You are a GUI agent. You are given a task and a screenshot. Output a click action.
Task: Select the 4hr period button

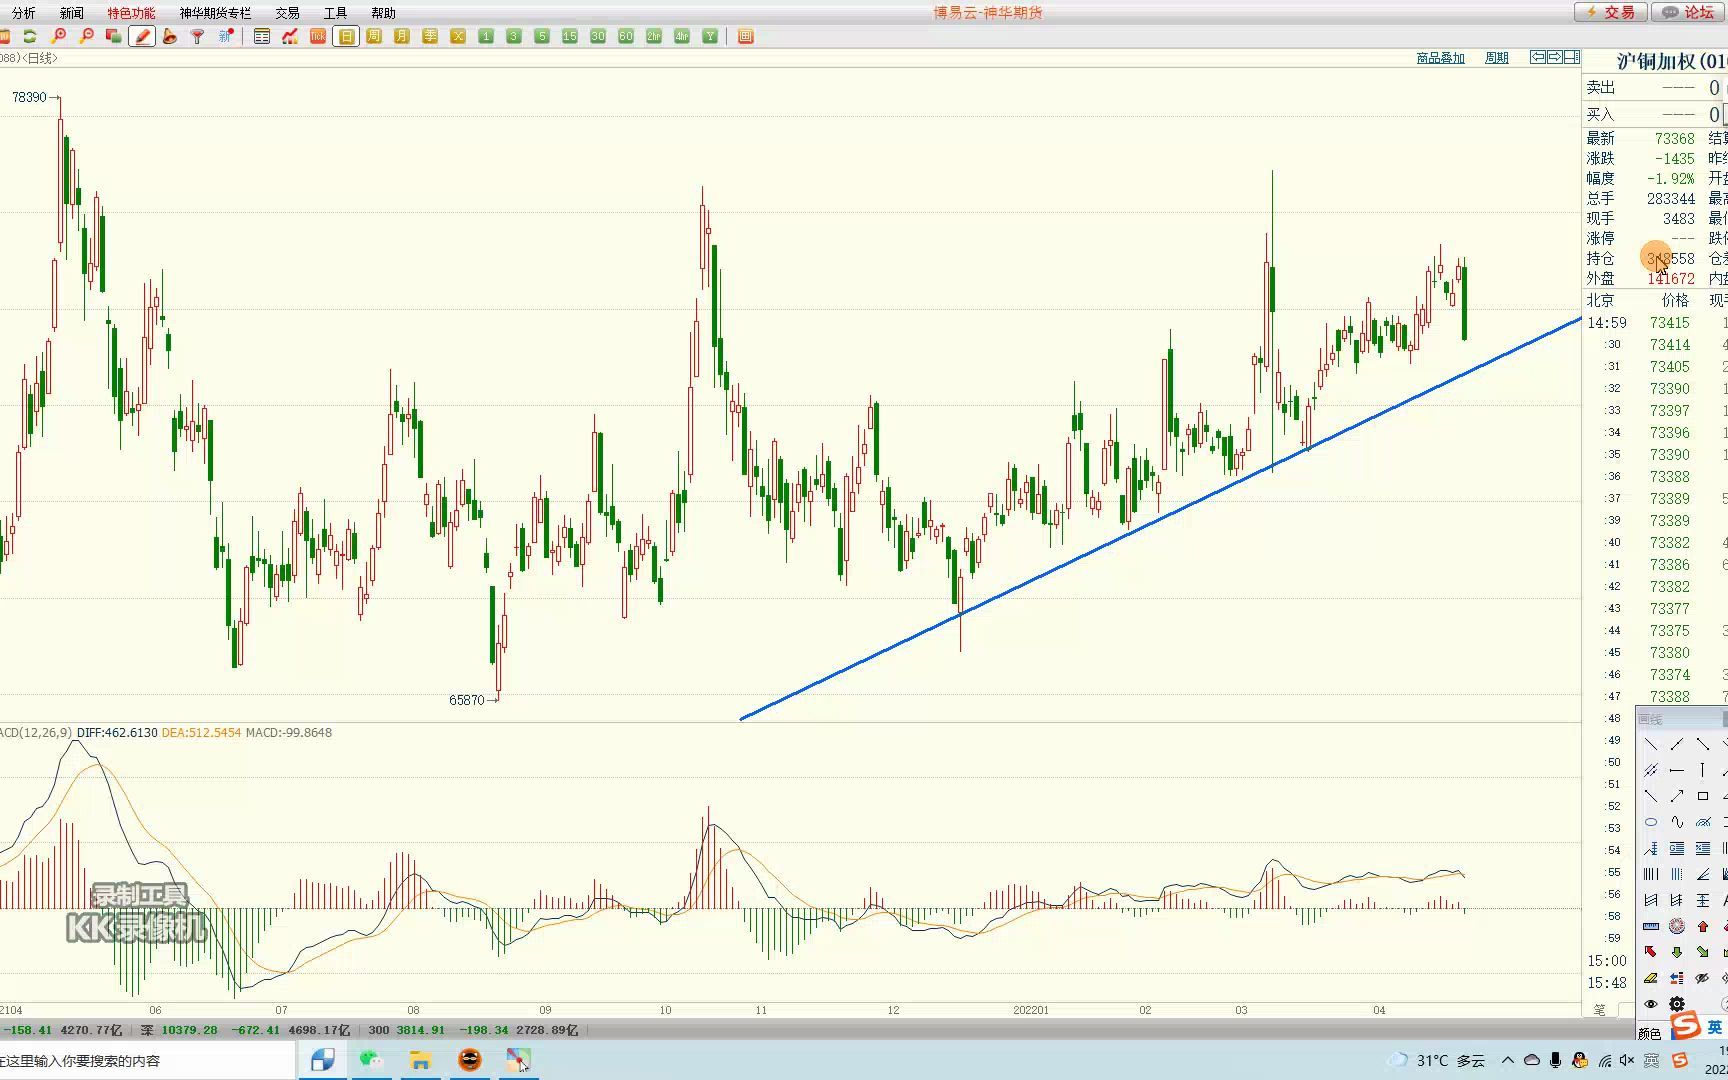(x=682, y=36)
